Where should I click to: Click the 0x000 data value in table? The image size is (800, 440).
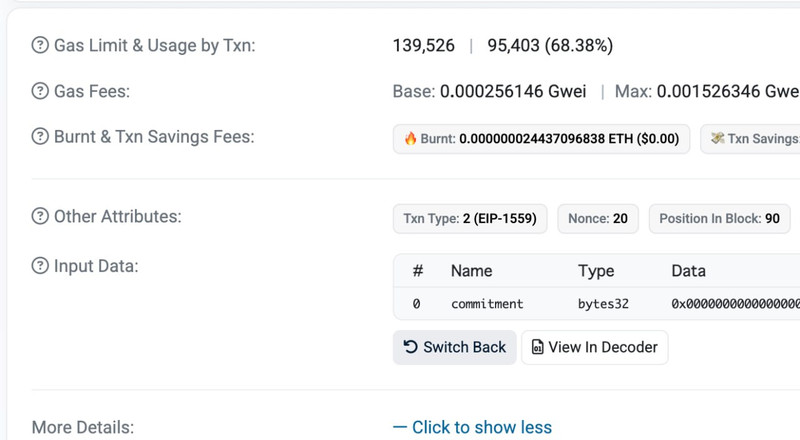click(735, 304)
